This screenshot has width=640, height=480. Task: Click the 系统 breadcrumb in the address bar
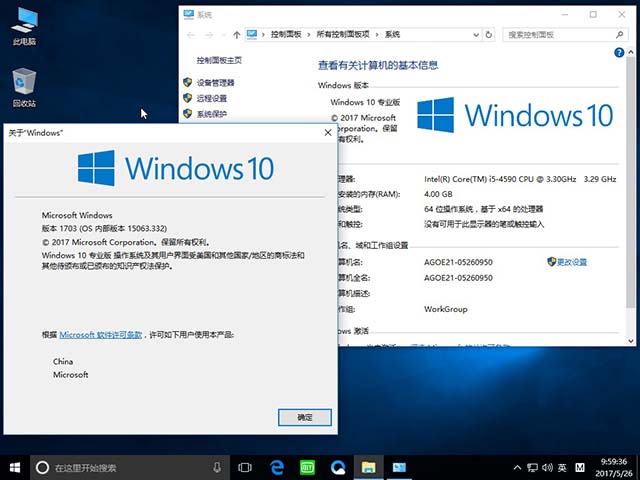pyautogui.click(x=392, y=35)
